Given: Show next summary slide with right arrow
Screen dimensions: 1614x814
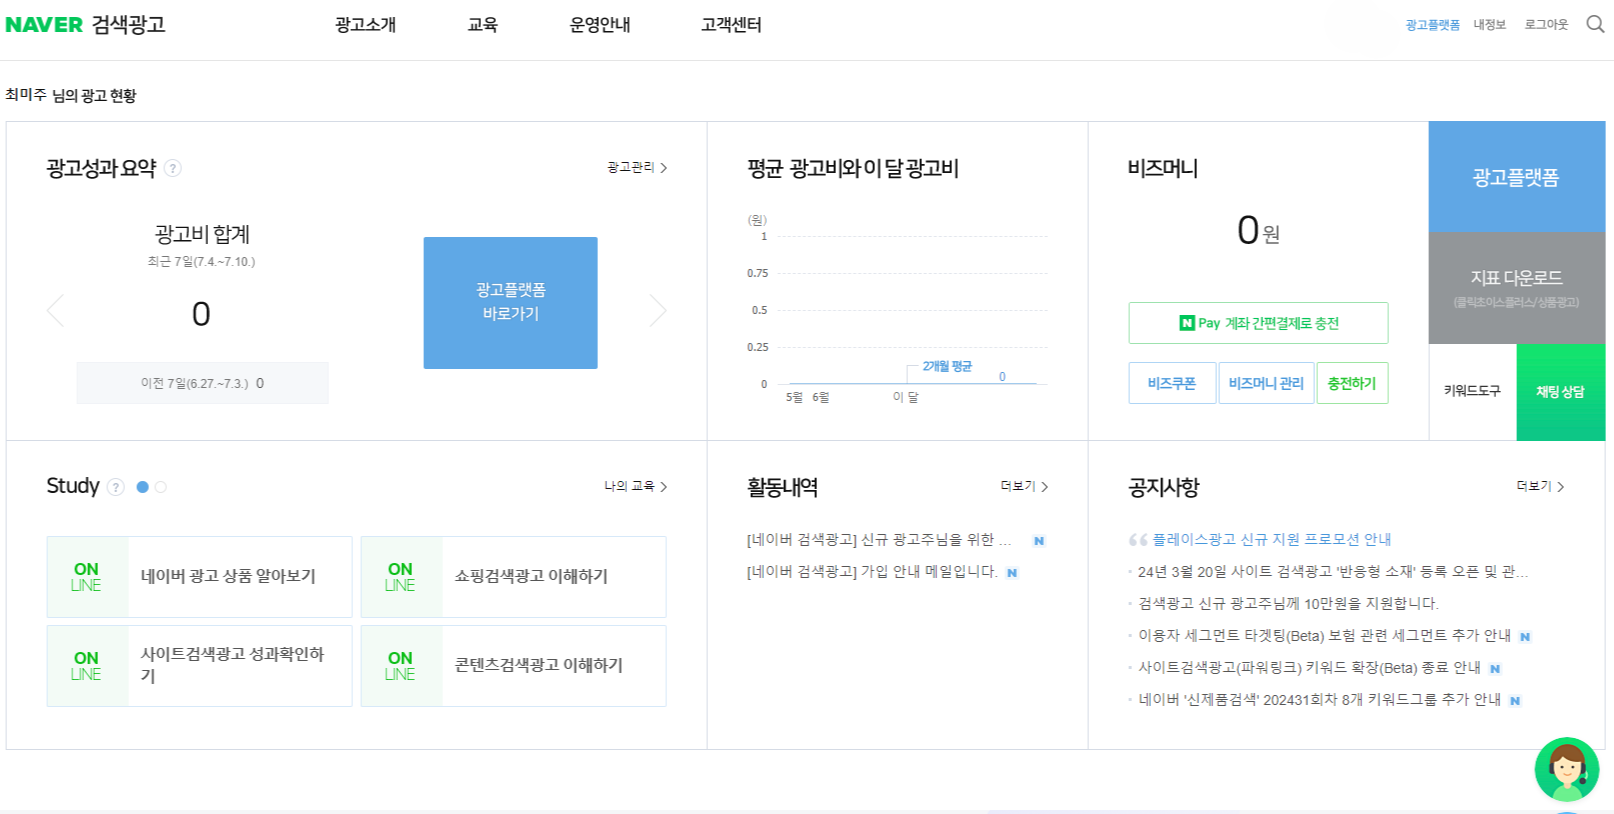Looking at the screenshot, I should pyautogui.click(x=657, y=311).
